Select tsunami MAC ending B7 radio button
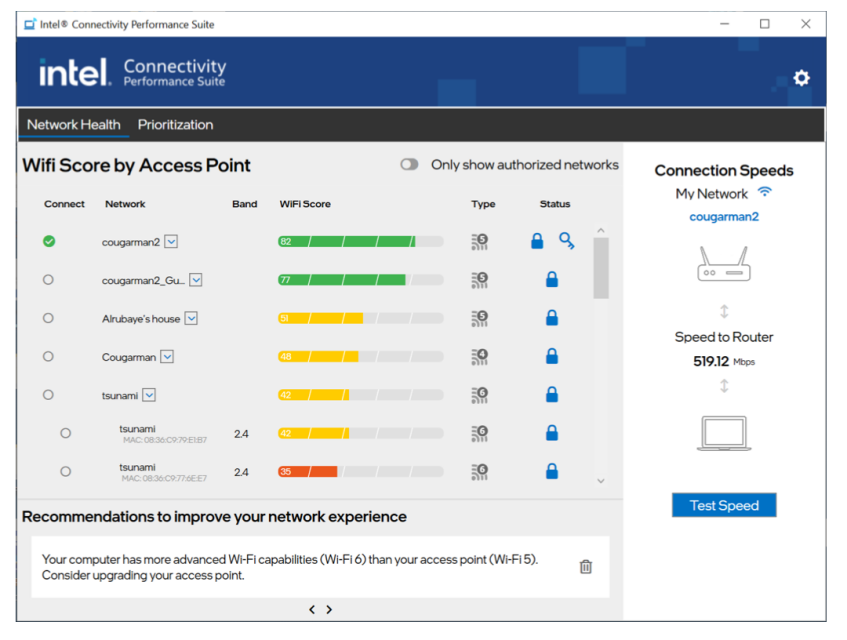Viewport: 847px width, 640px height. click(65, 433)
